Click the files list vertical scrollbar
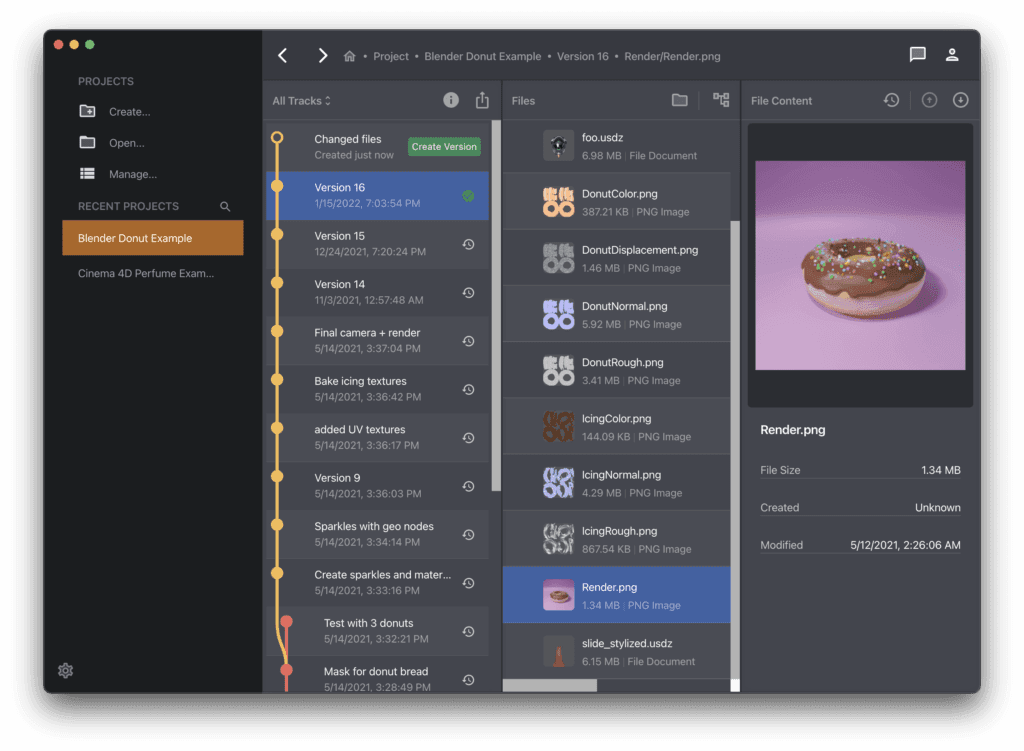Image resolution: width=1024 pixels, height=751 pixels. pos(735,449)
